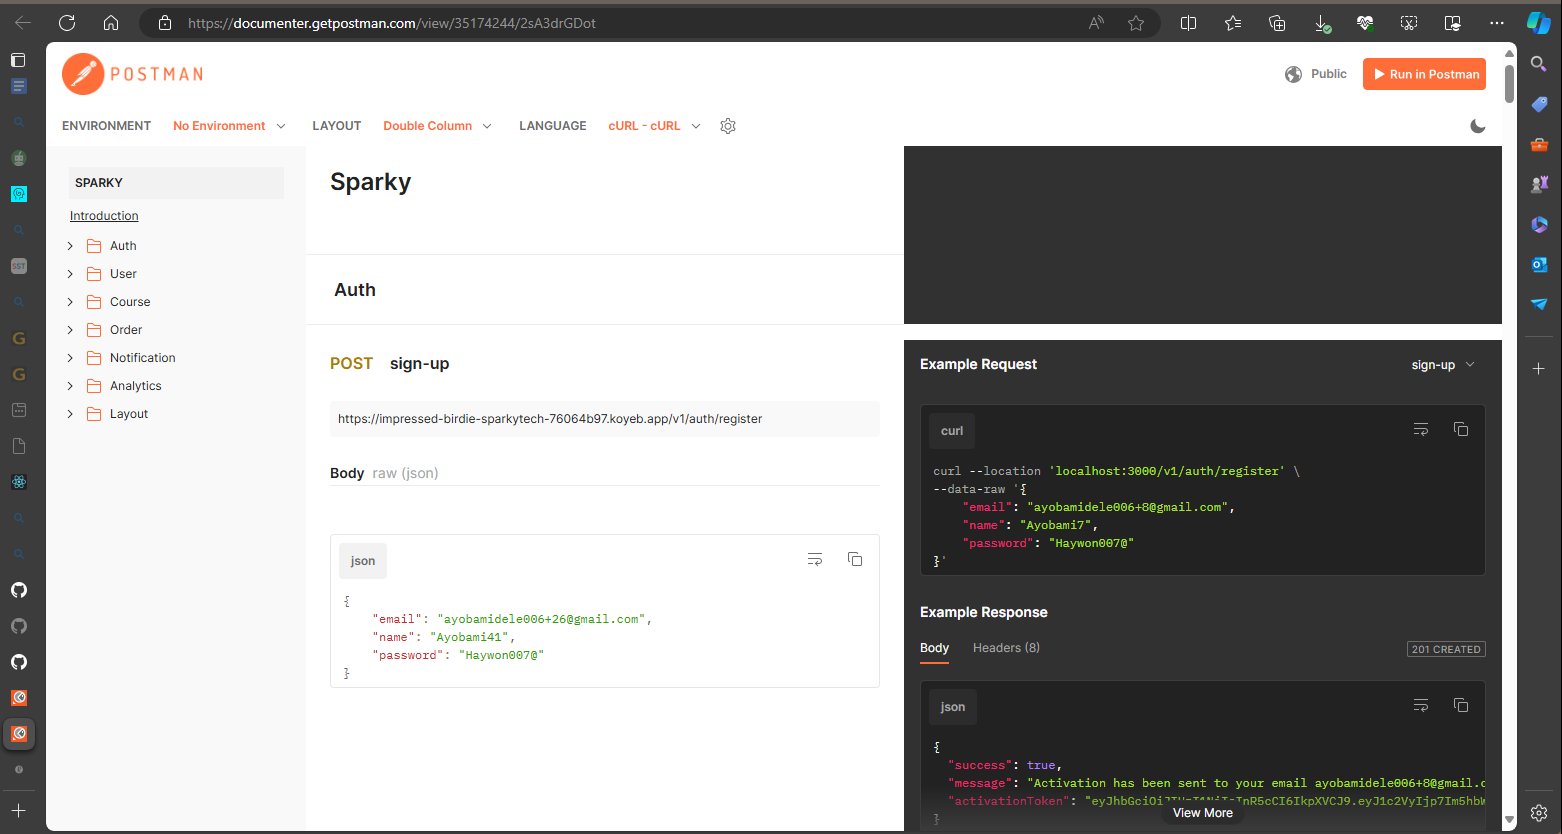
Task: Expand the Auth folder chevron
Action: tap(70, 246)
